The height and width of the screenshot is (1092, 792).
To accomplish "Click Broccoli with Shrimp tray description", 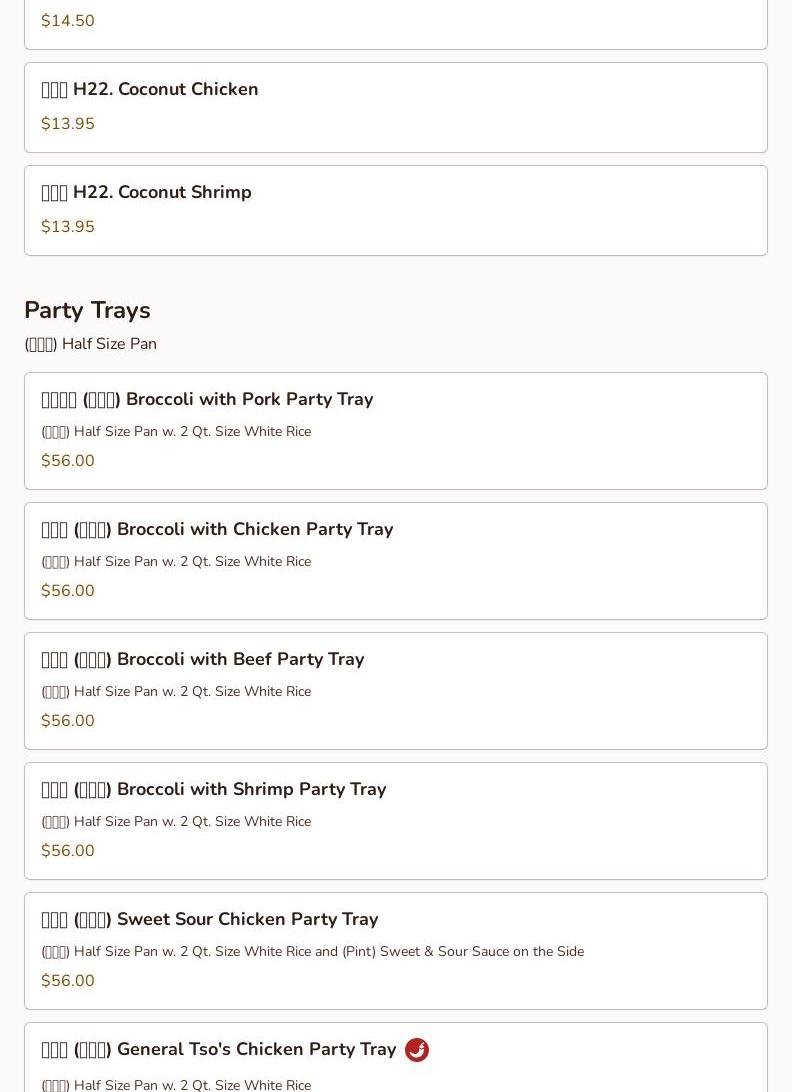I will click(176, 822).
